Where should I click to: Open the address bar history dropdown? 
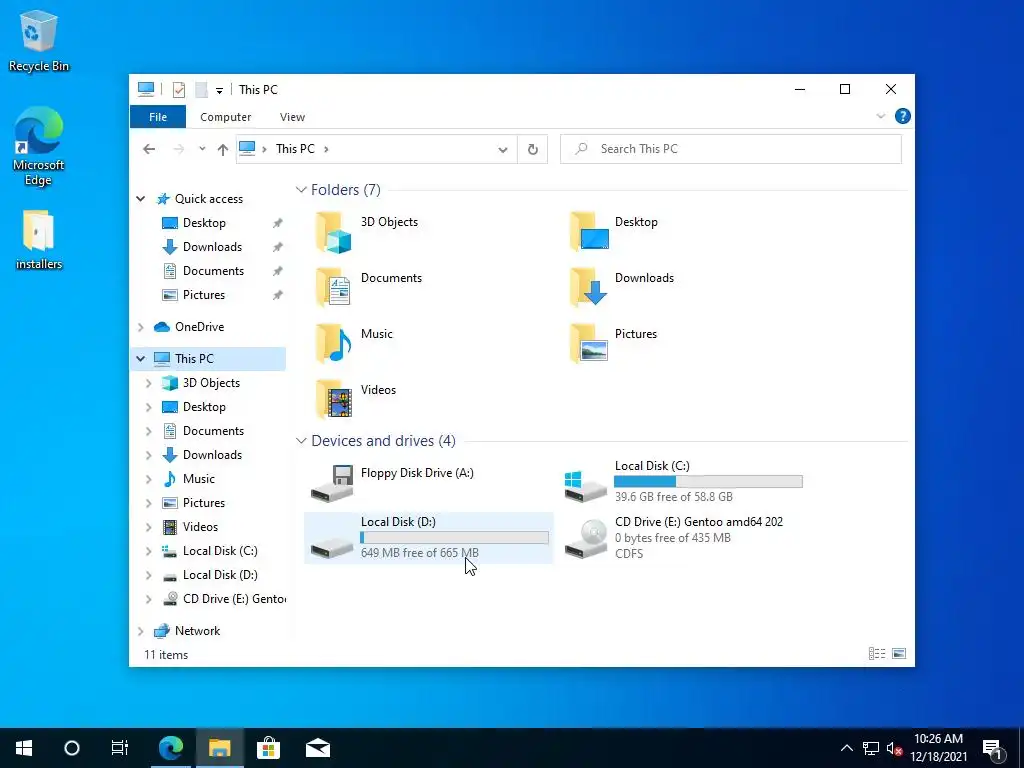(x=502, y=150)
